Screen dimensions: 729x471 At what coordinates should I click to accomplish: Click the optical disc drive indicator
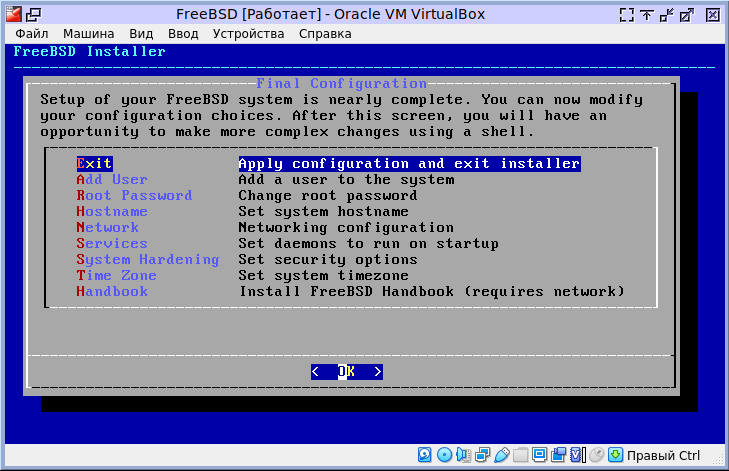444,455
